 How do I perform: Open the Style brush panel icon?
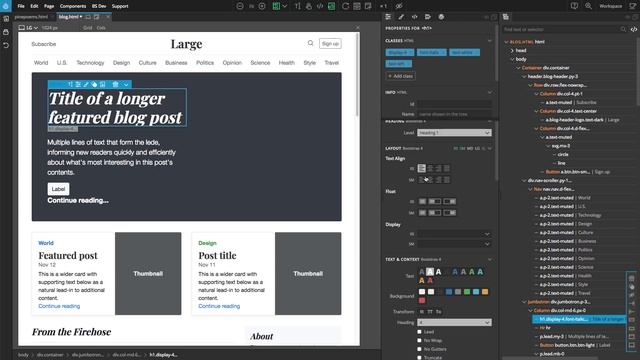tap(401, 17)
